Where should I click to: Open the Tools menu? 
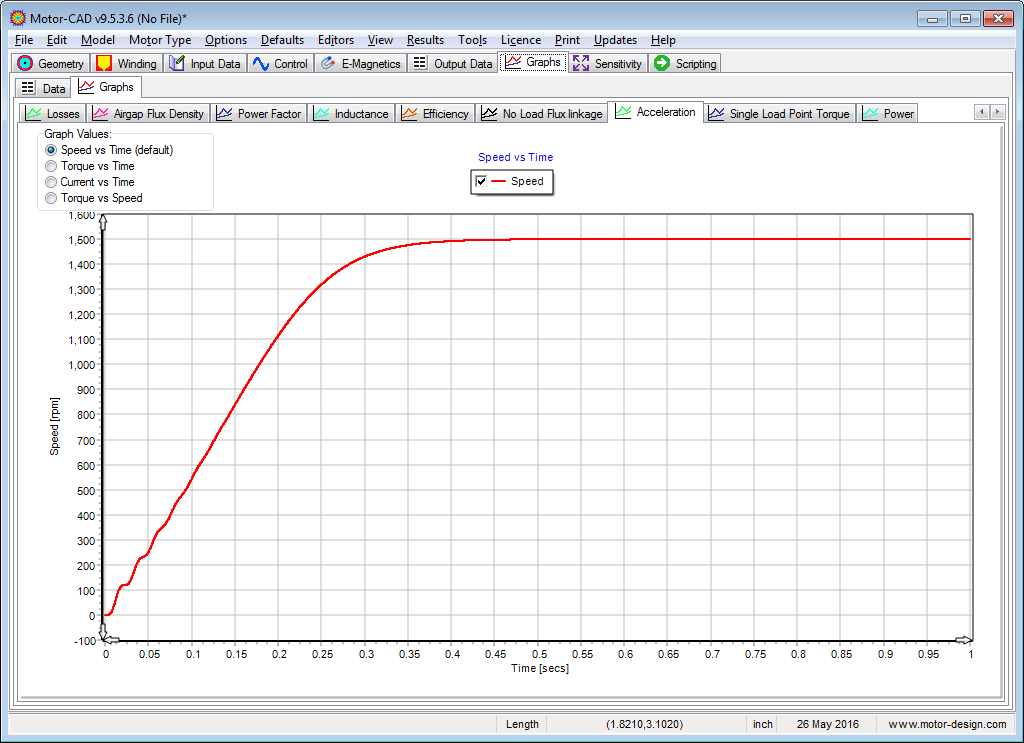[472, 40]
